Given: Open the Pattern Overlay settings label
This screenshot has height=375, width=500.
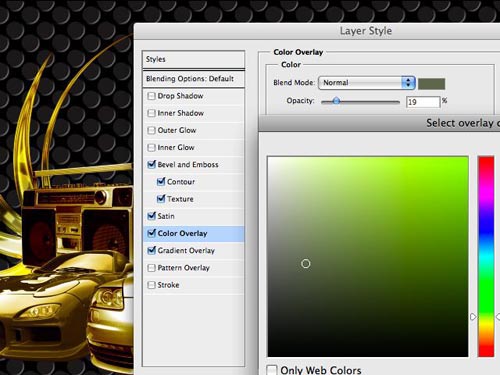Looking at the screenshot, I should click(184, 268).
